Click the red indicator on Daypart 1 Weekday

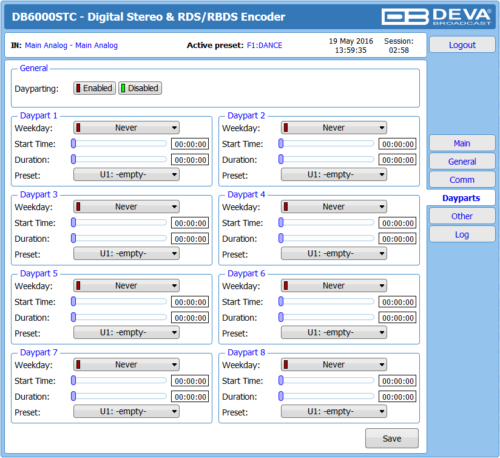78,128
